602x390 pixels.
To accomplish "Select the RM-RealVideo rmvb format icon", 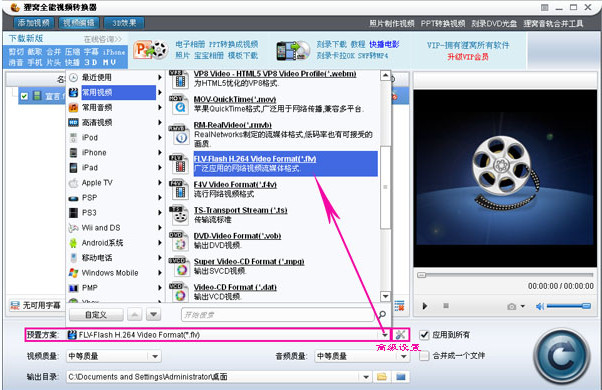I will 179,134.
